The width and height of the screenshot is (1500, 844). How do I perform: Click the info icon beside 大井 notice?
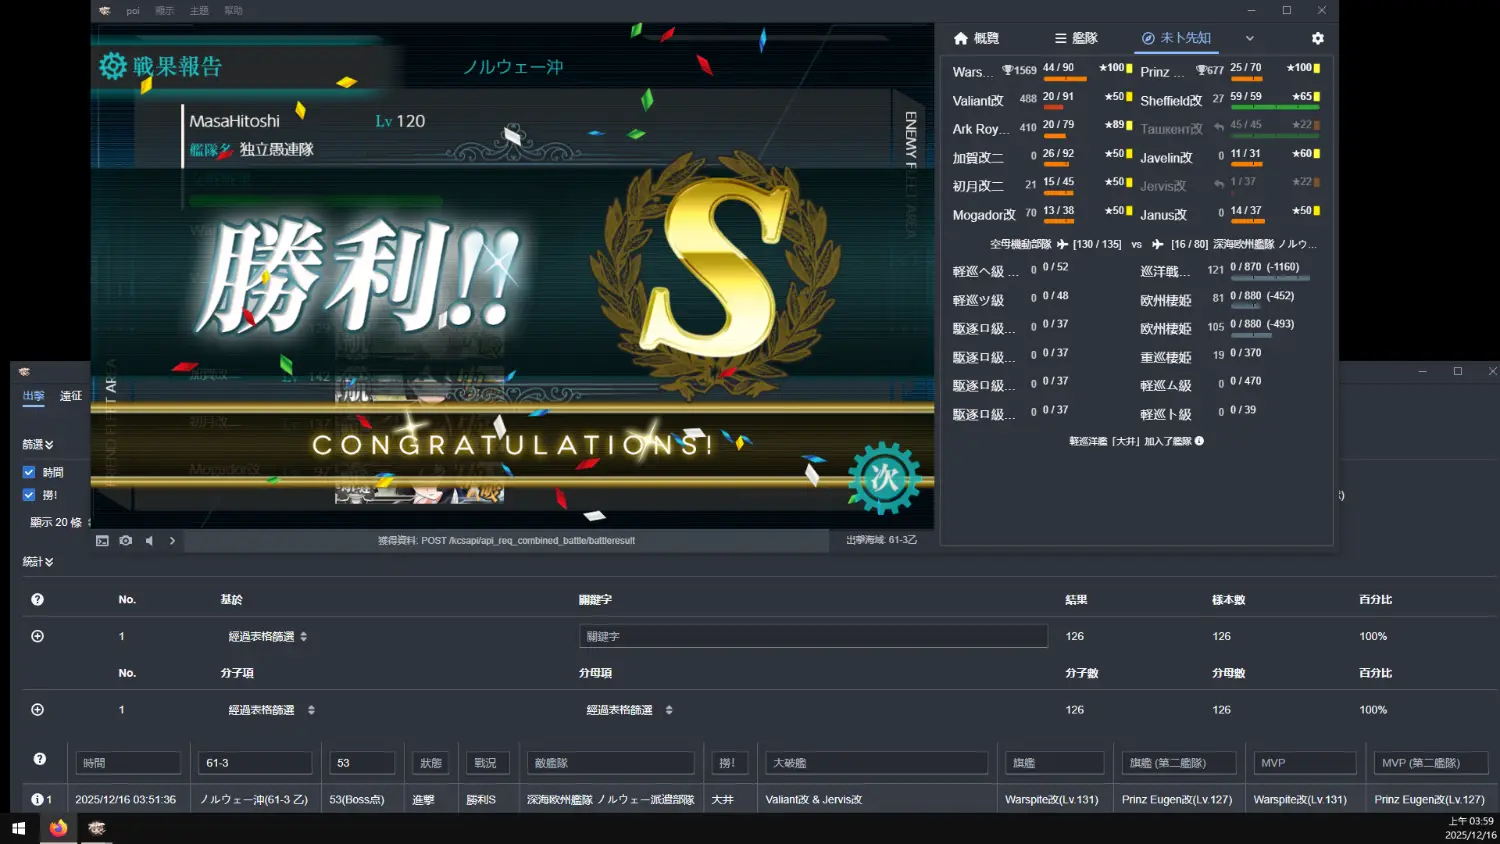click(1199, 441)
